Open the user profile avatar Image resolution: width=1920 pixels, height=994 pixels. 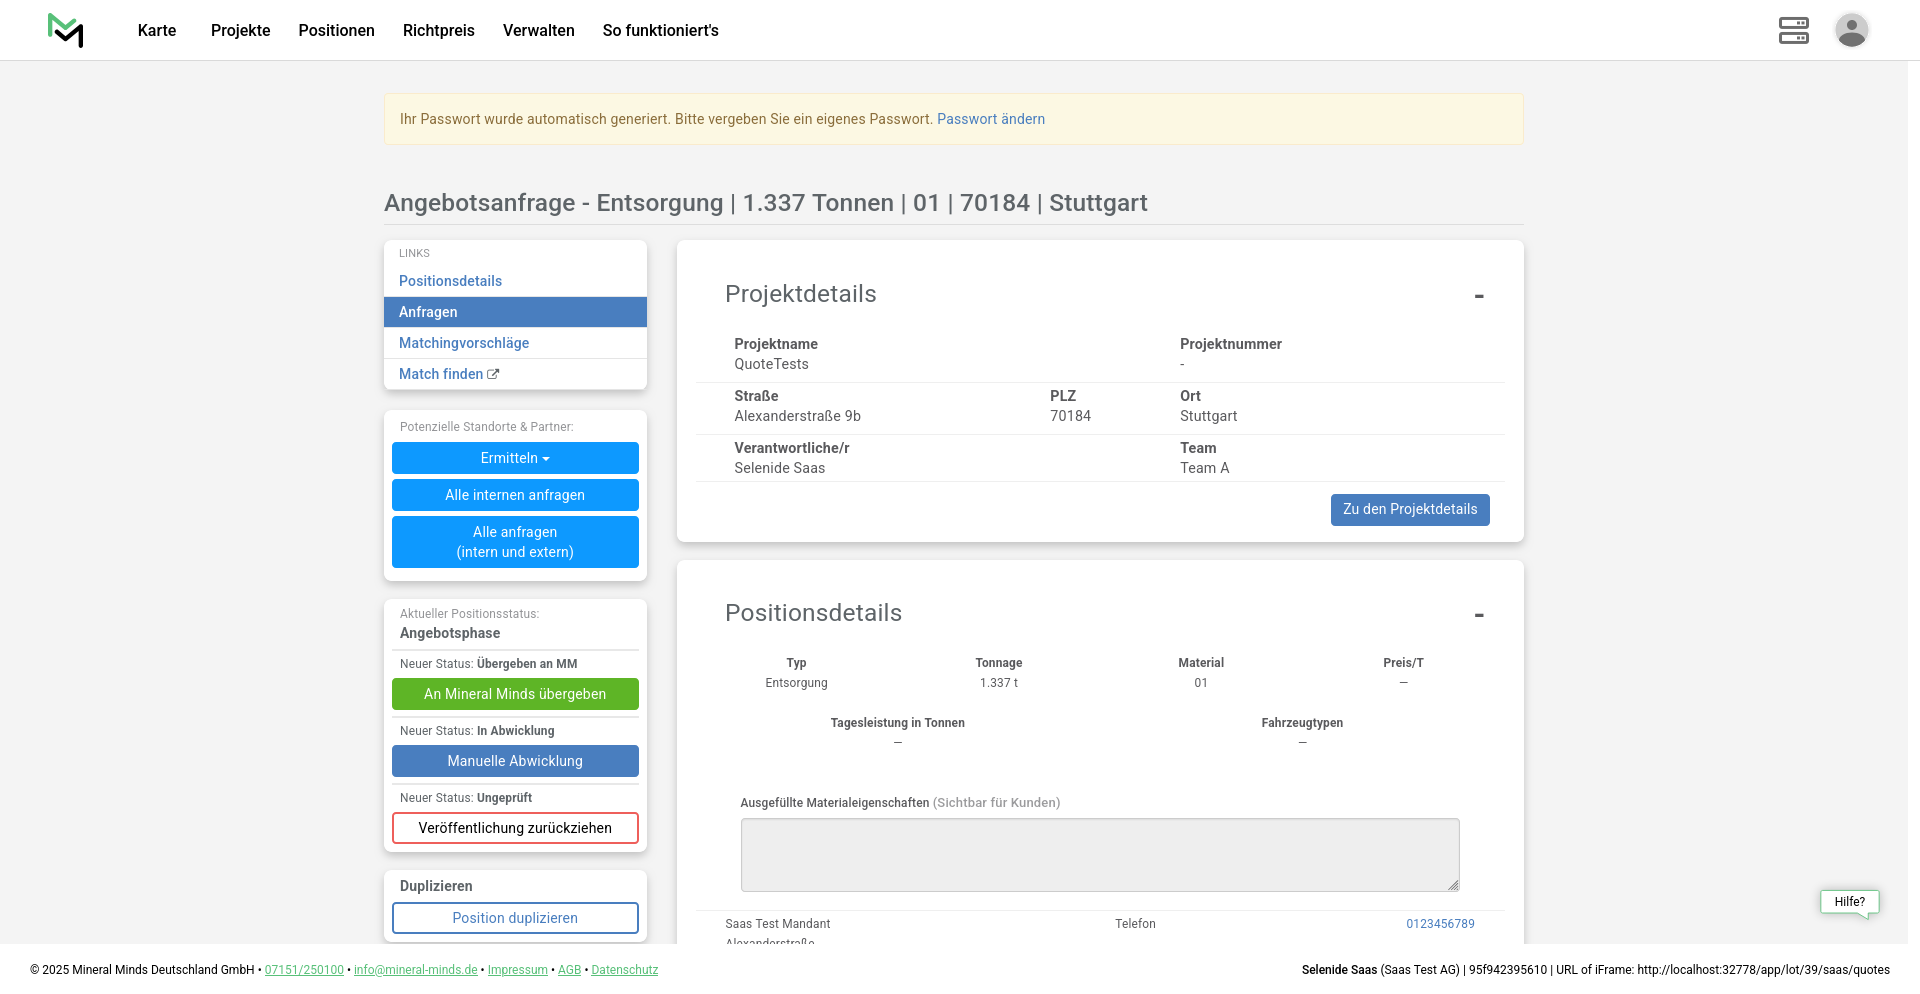tap(1851, 30)
